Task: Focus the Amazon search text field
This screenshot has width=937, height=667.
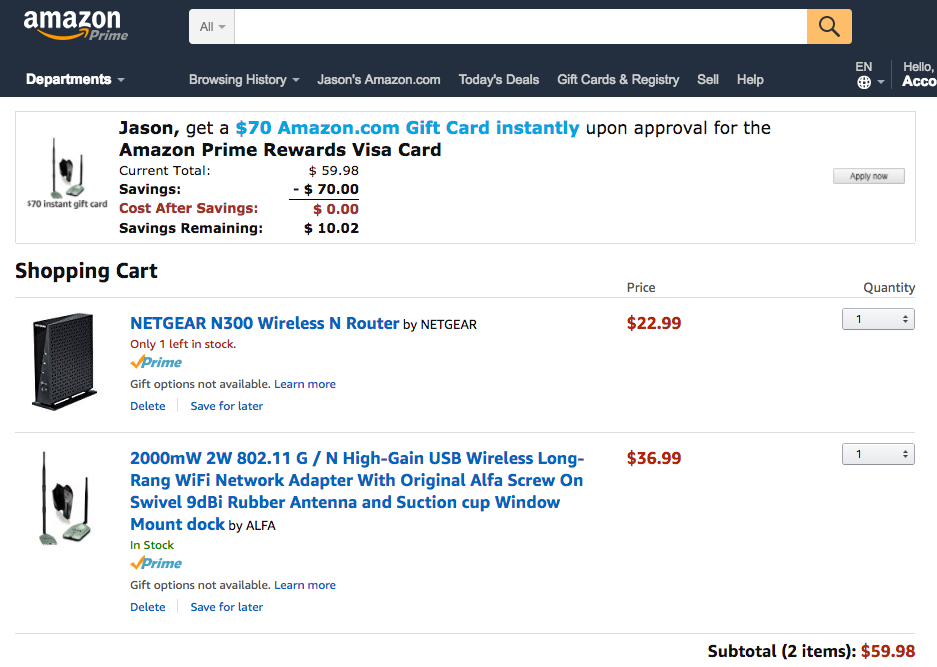Action: click(520, 27)
